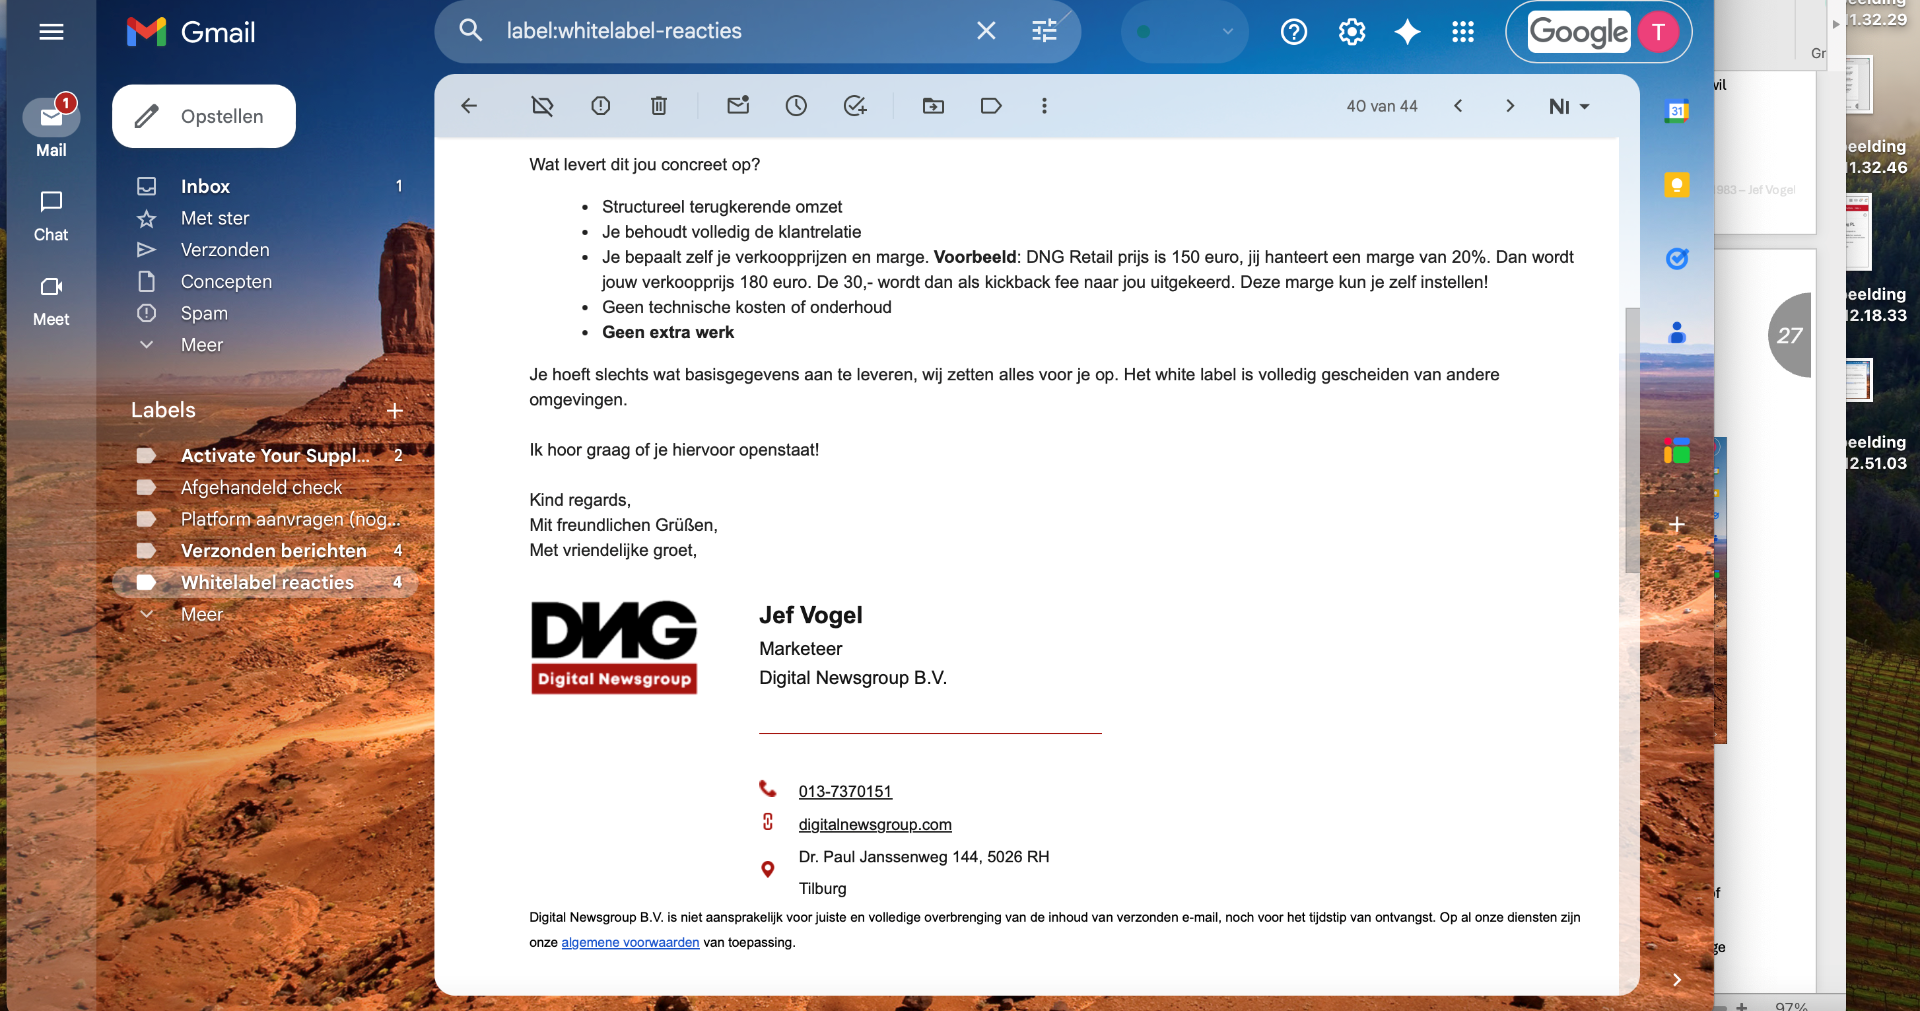Show search options filter
Image resolution: width=1920 pixels, height=1011 pixels.
pos(1044,31)
